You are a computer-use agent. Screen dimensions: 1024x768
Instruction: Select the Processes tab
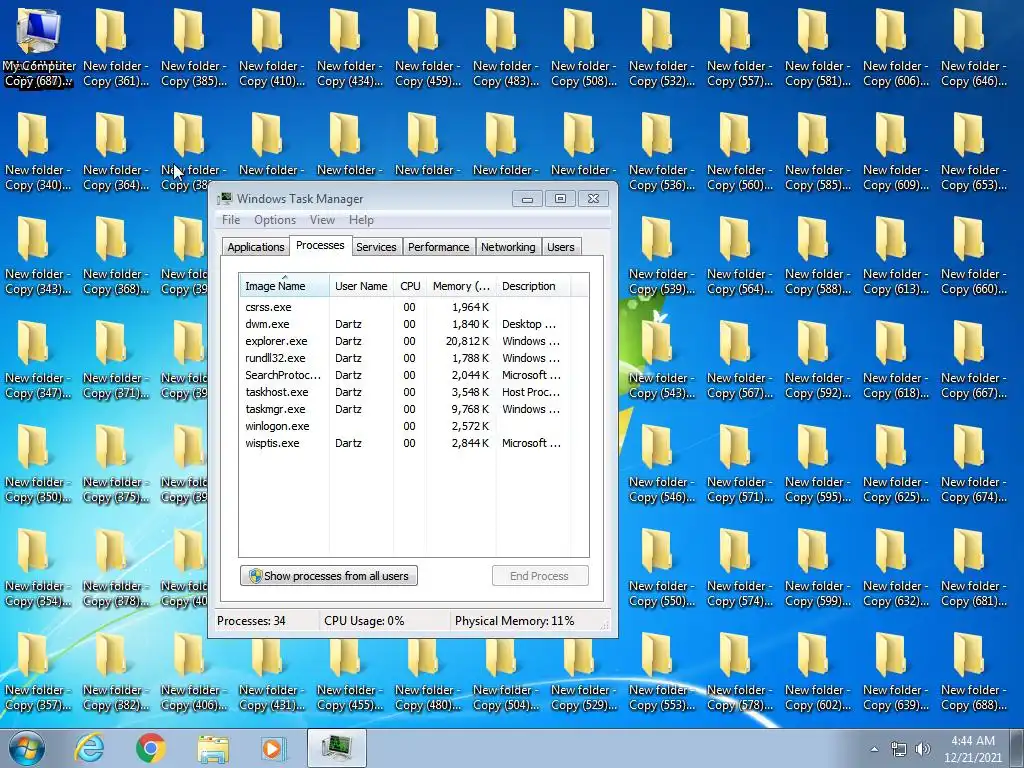point(320,246)
